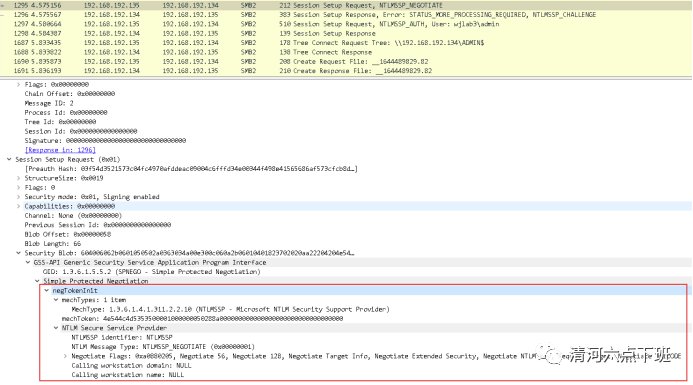The image size is (693, 385).
Task: Collapse the Security Blob node
Action: tap(18, 253)
